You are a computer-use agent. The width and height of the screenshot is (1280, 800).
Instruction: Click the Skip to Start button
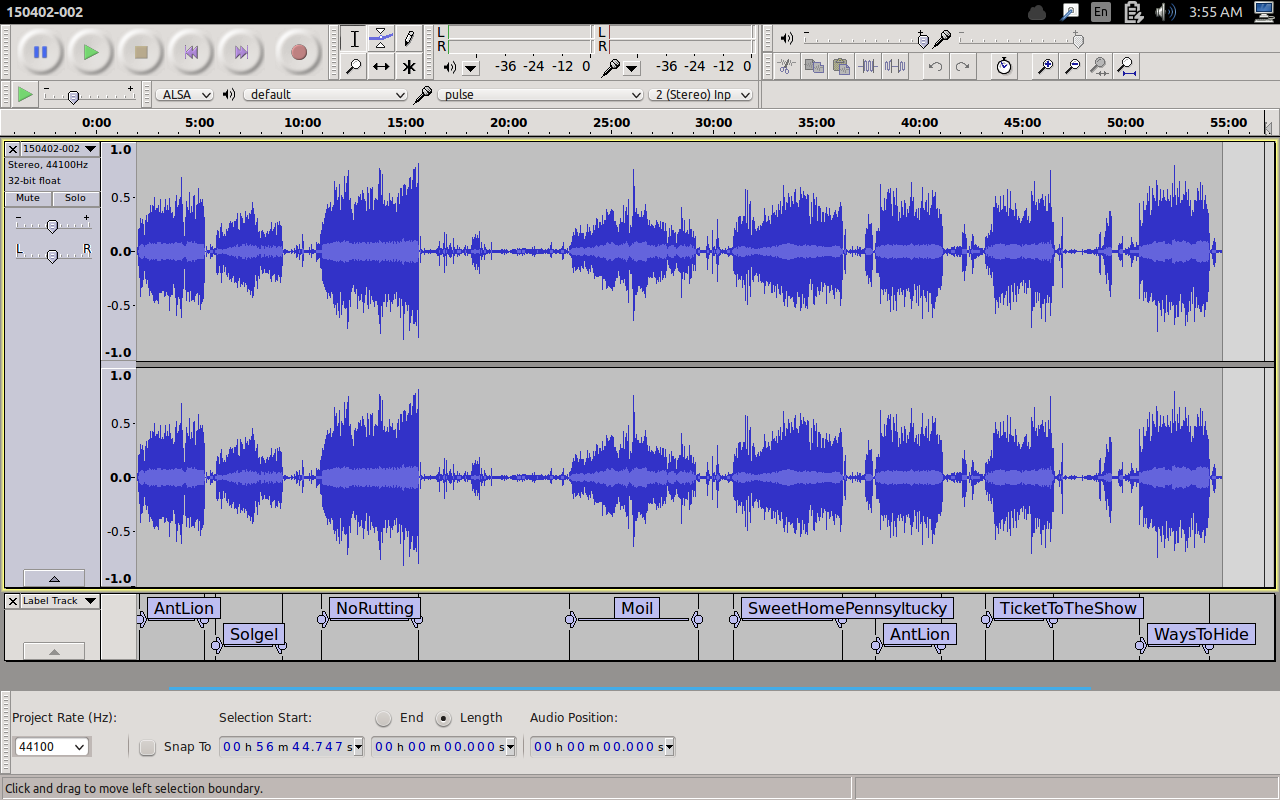[x=192, y=52]
